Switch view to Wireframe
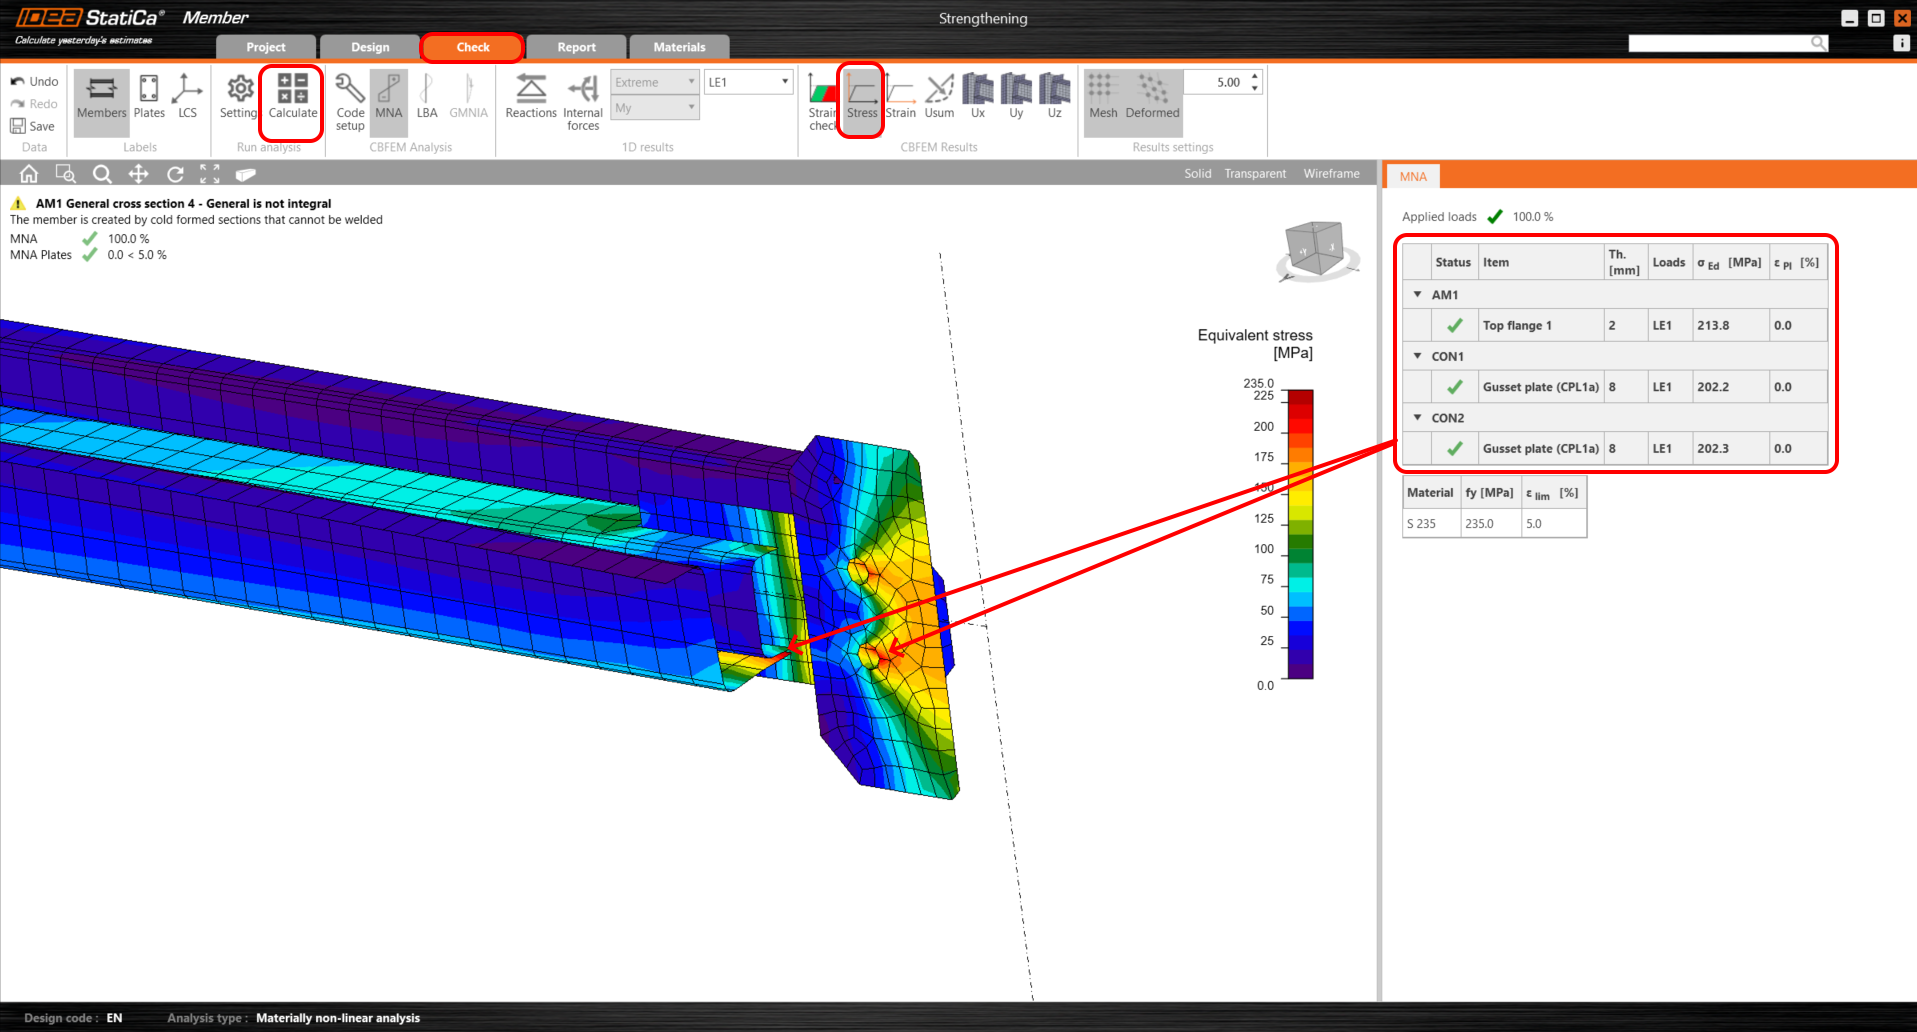This screenshot has width=1917, height=1032. point(1331,174)
